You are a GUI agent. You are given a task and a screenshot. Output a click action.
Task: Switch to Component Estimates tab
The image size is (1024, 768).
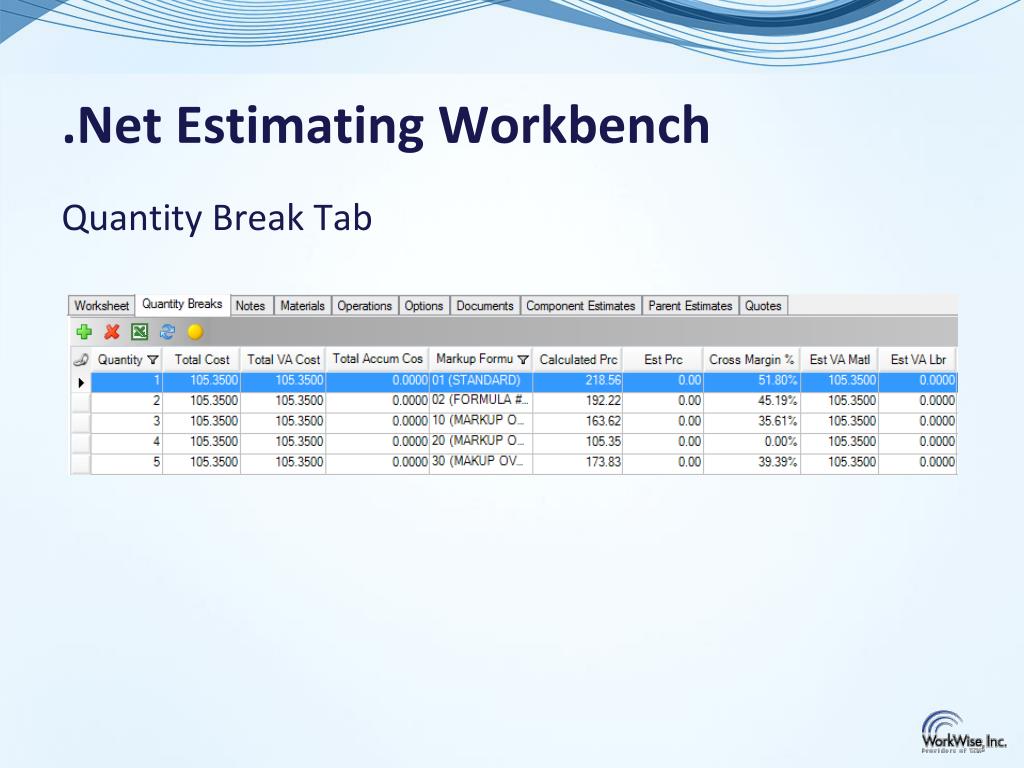[581, 306]
